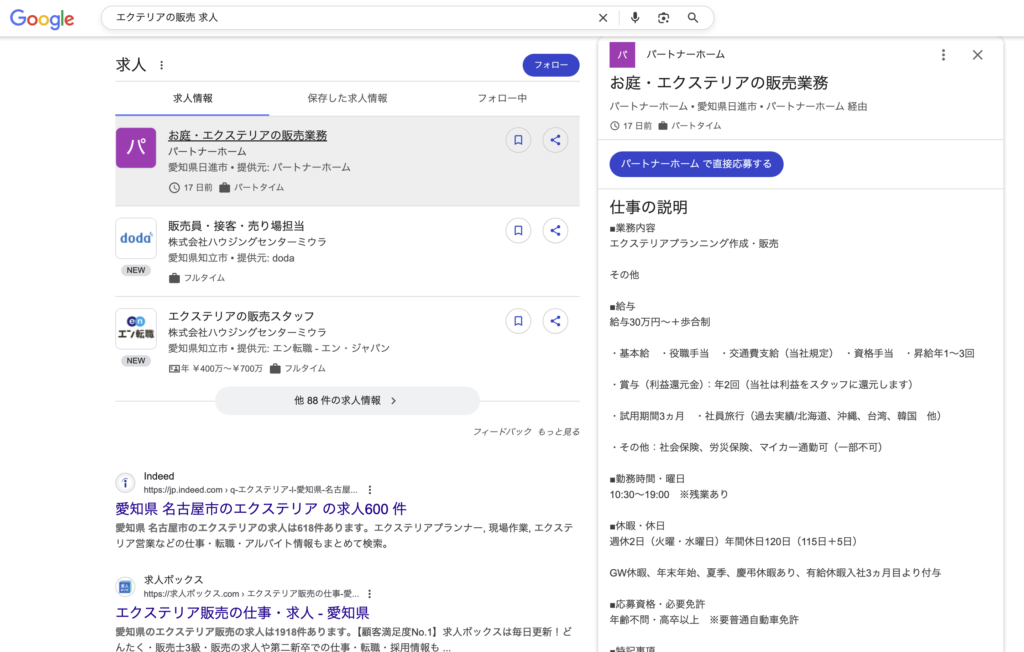The image size is (1024, 652).
Task: Click the NEW badge under エン転職 logo
Action: [x=136, y=361]
